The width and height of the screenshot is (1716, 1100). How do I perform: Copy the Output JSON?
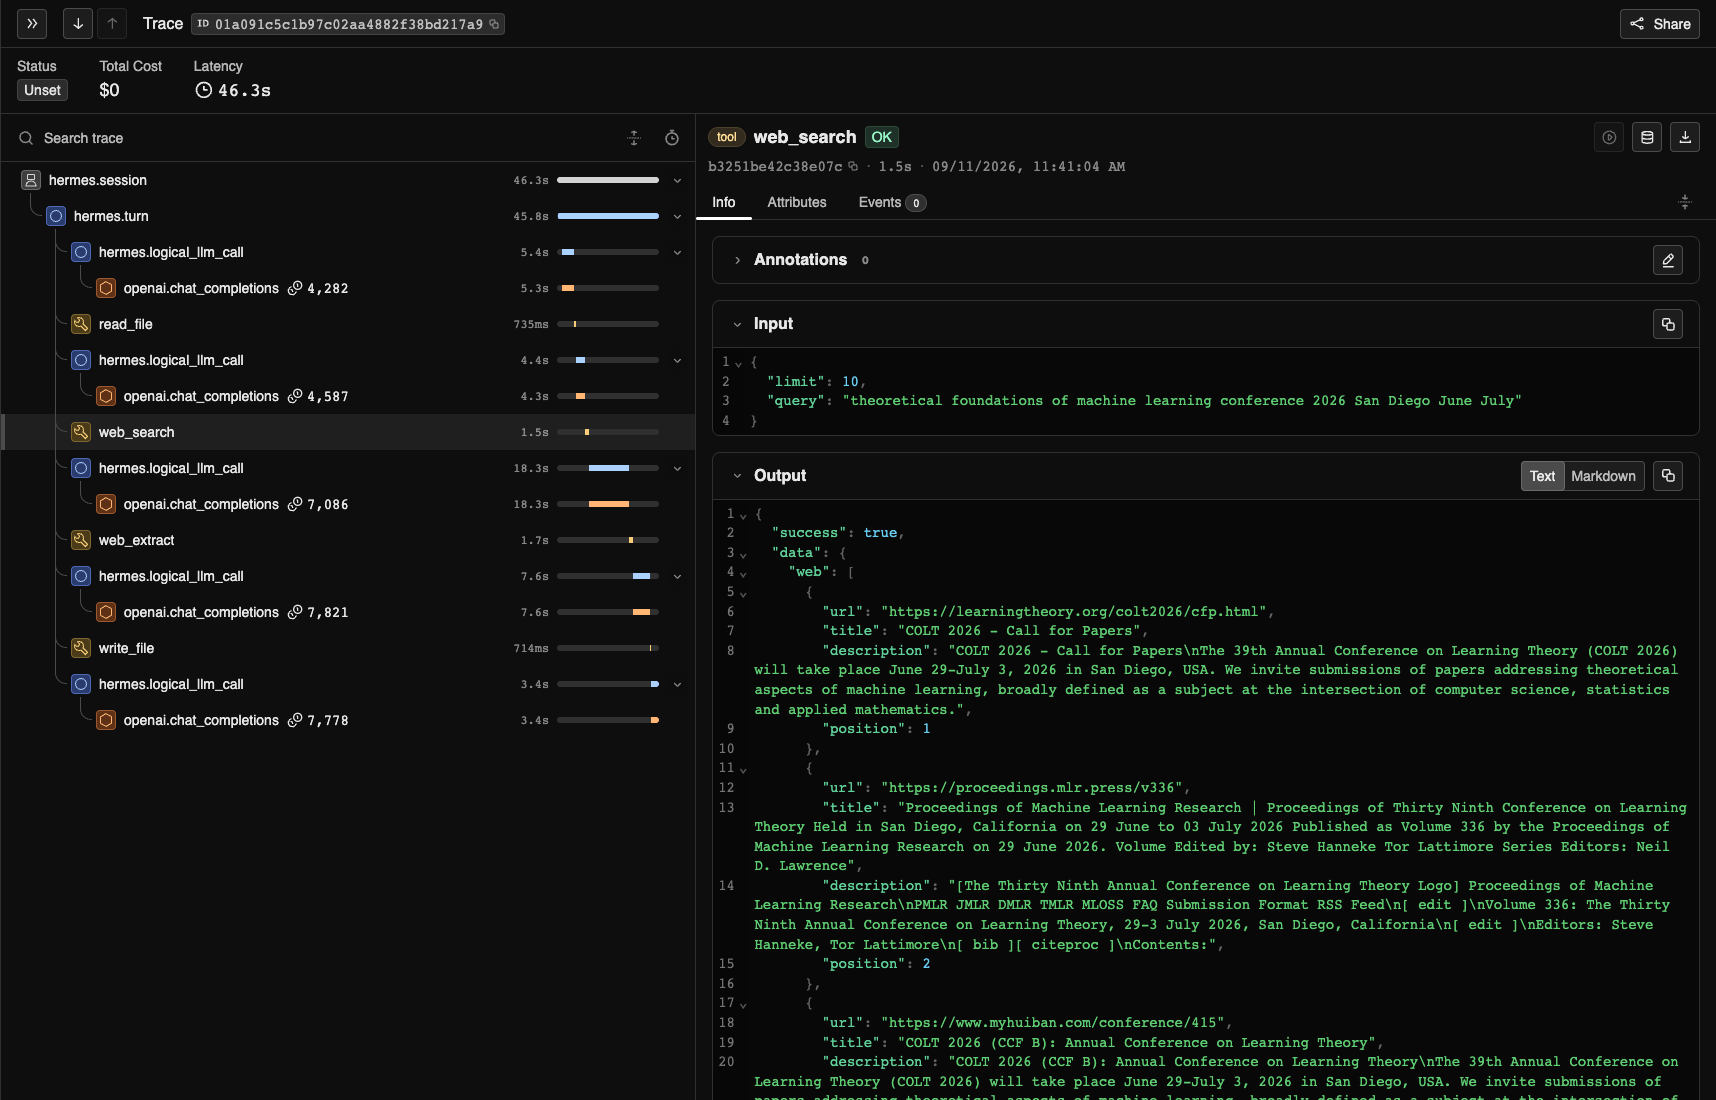1668,476
